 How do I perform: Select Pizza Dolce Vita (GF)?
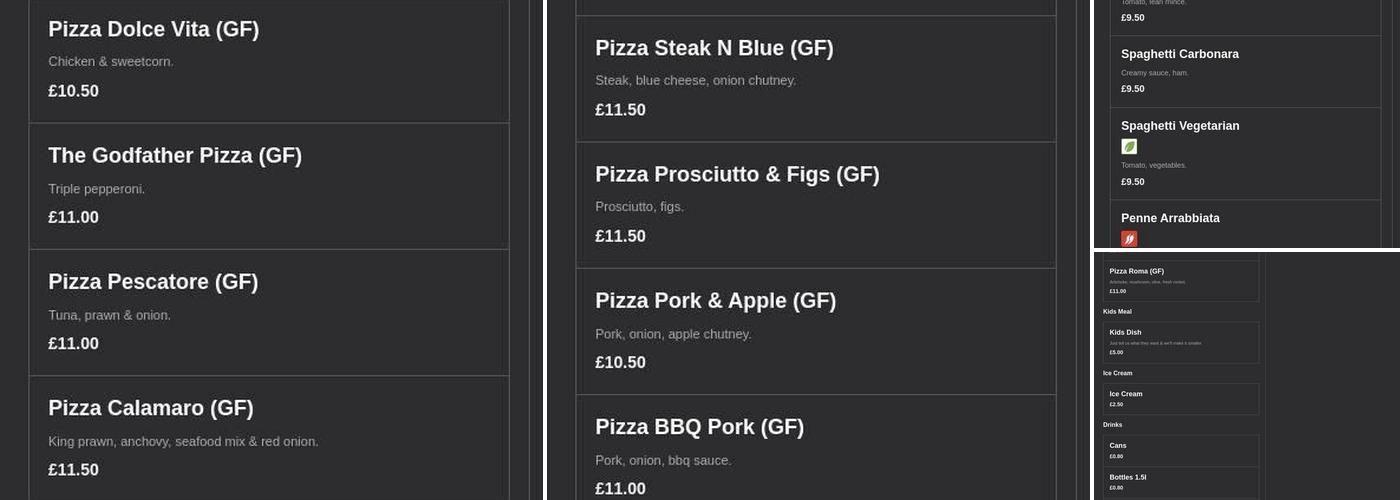(x=268, y=60)
